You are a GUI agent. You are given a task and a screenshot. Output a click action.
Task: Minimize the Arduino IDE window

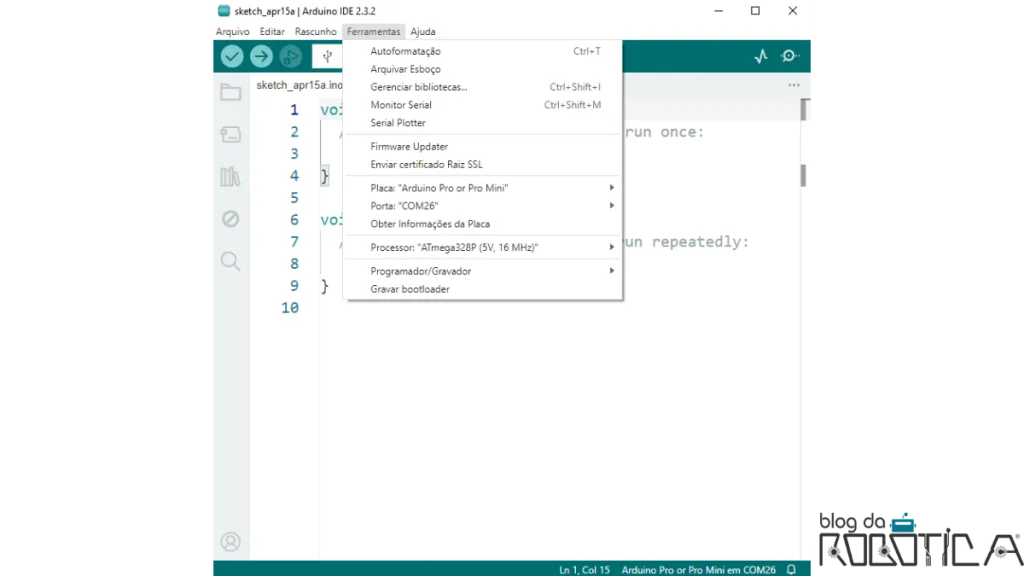(718, 11)
